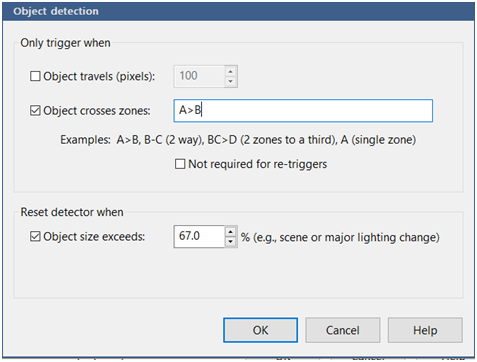Screen dimensions: 477x362
Task: Click the Reset detector when group label
Action: (x=72, y=212)
